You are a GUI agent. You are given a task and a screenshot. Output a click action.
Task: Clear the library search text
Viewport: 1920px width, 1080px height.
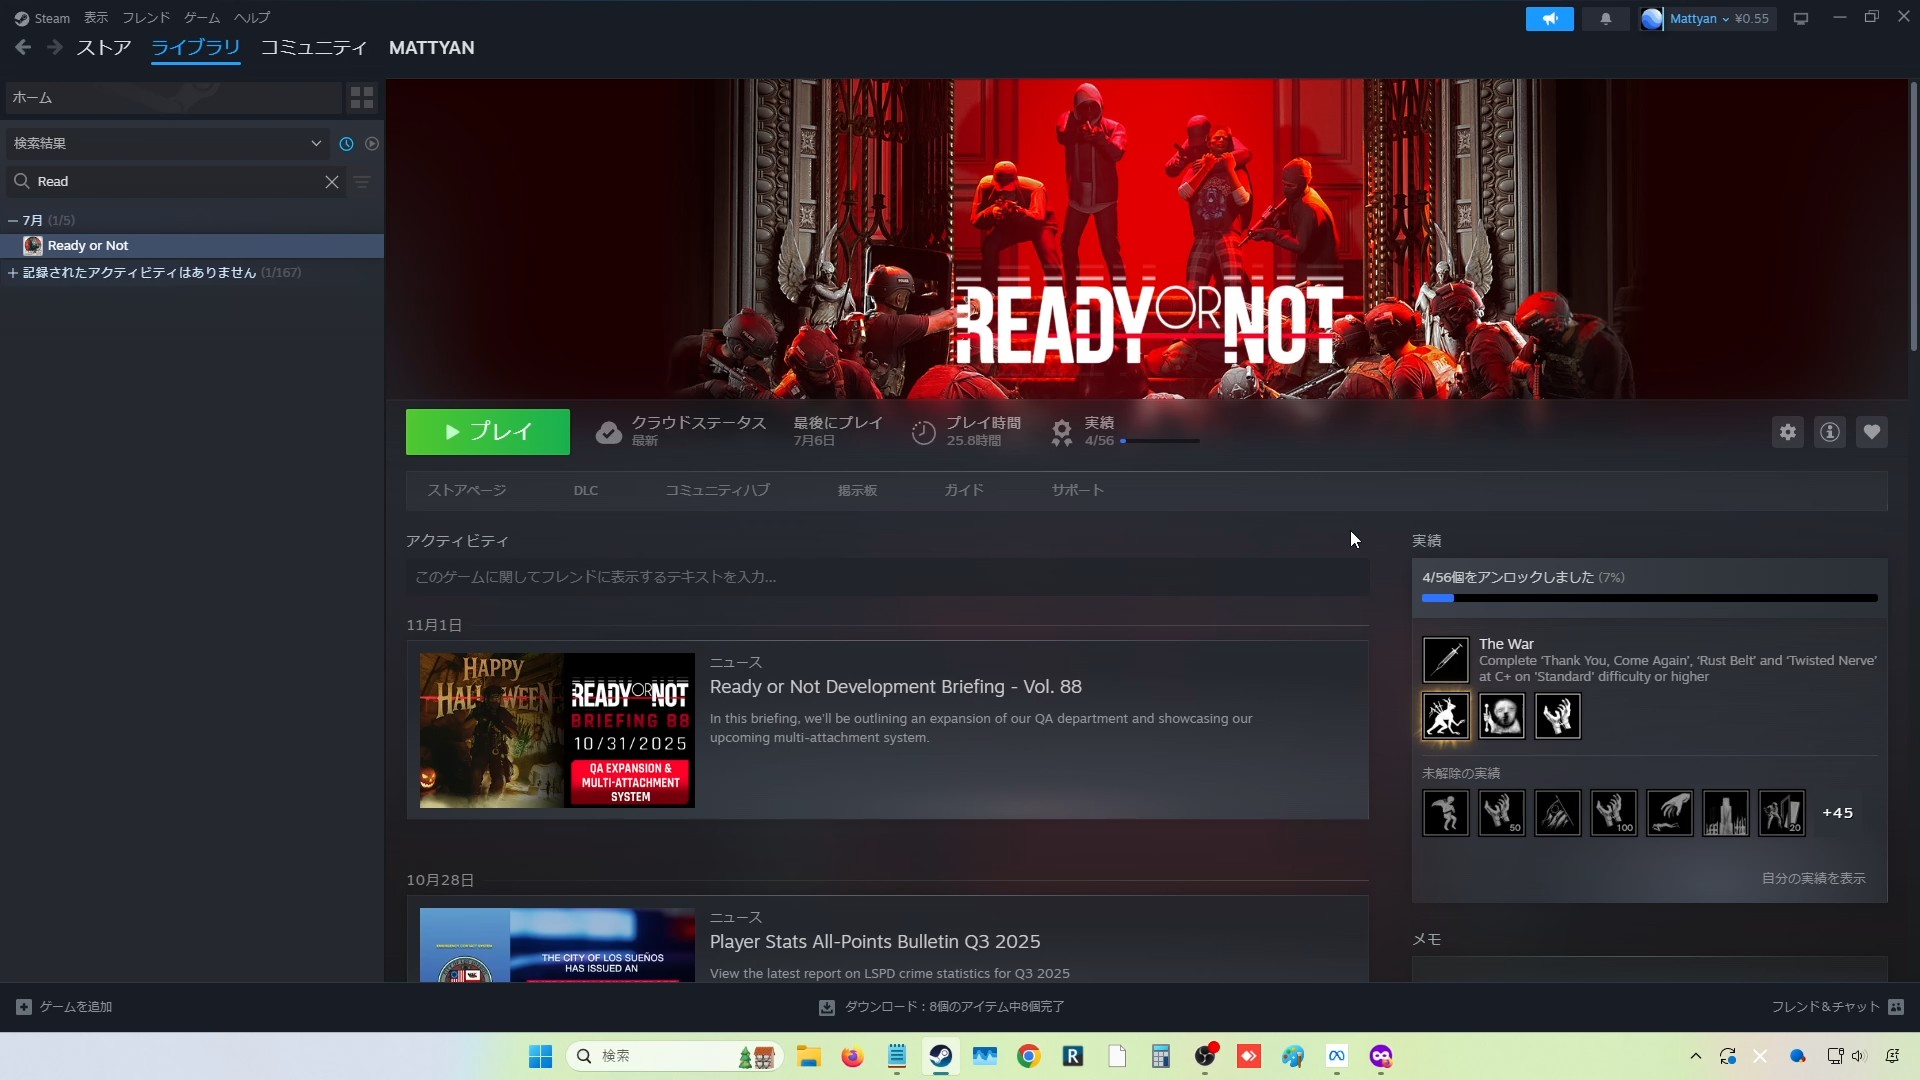point(331,182)
